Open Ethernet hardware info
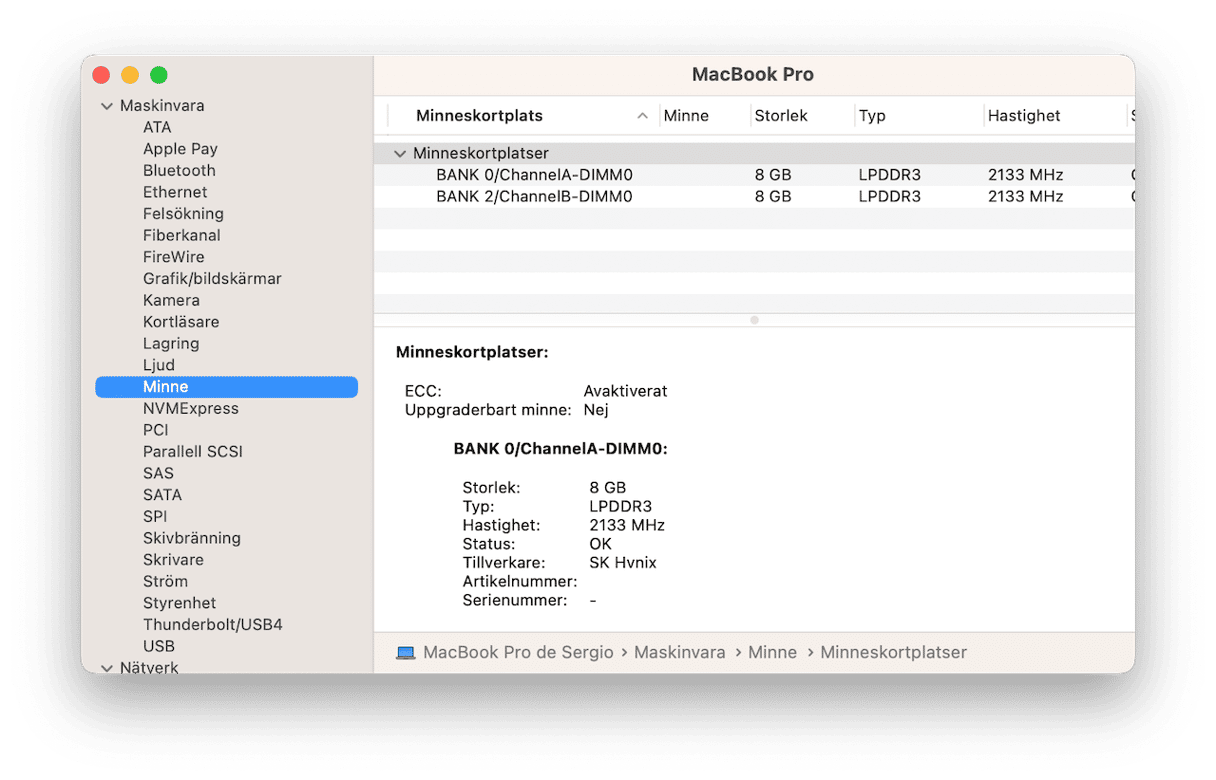The image size is (1216, 780). [x=175, y=192]
